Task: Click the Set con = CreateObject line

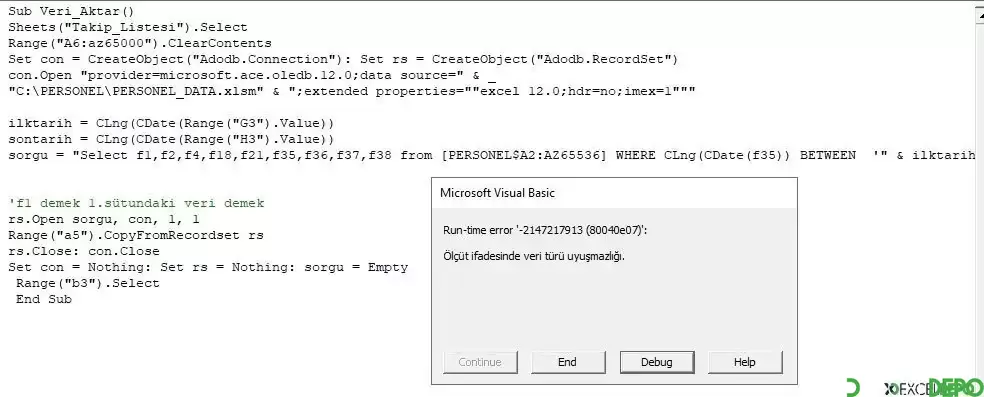Action: (343, 60)
